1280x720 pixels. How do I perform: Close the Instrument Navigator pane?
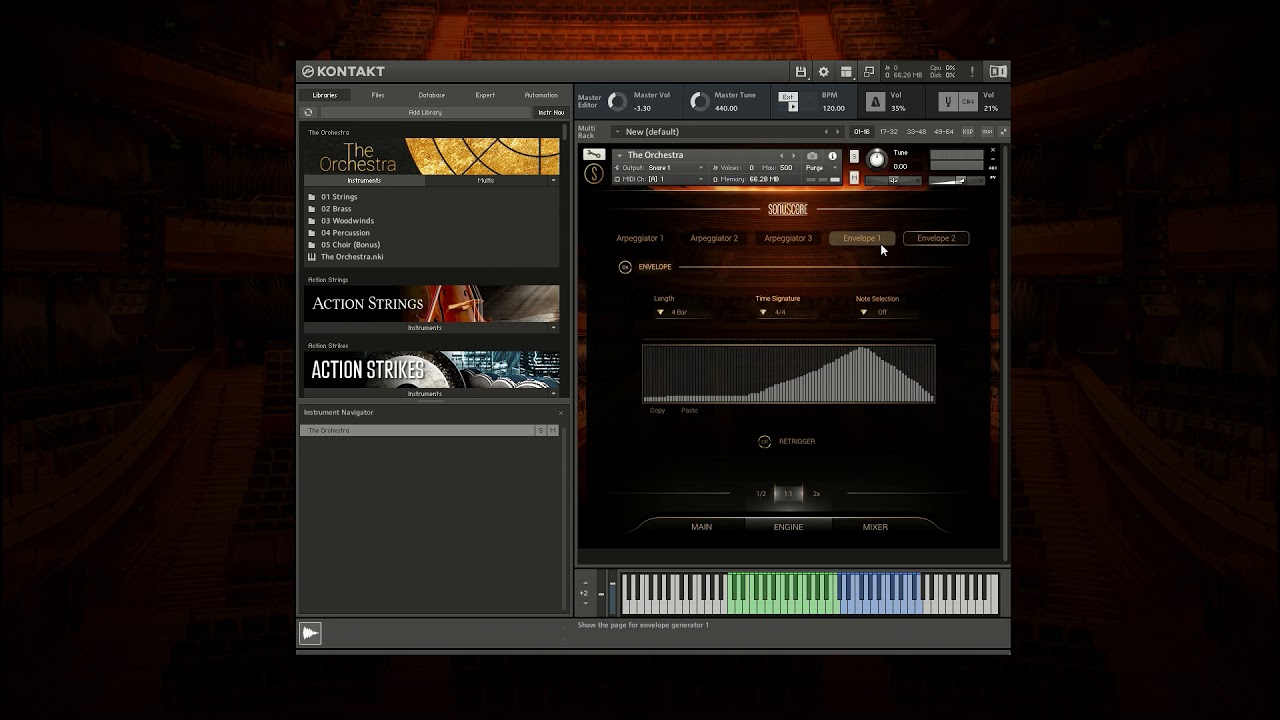click(560, 413)
